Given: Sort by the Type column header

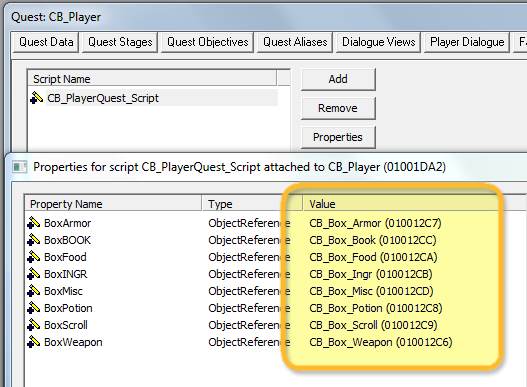Looking at the screenshot, I should coord(252,204).
